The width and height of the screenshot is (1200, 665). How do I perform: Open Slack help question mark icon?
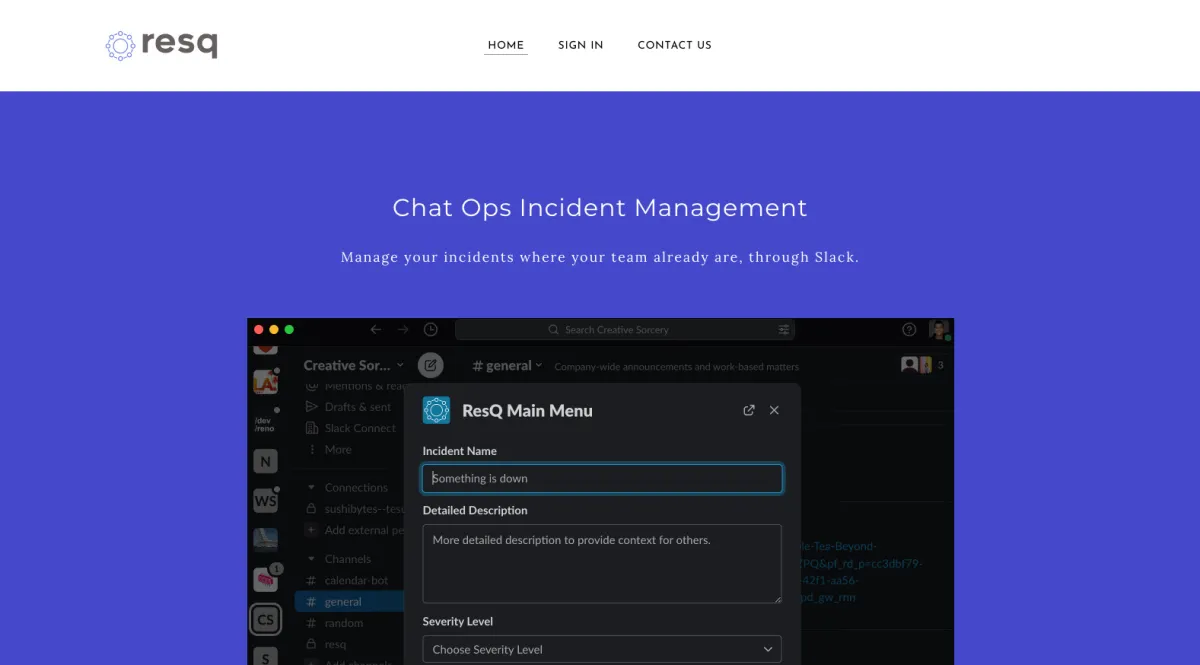[909, 329]
